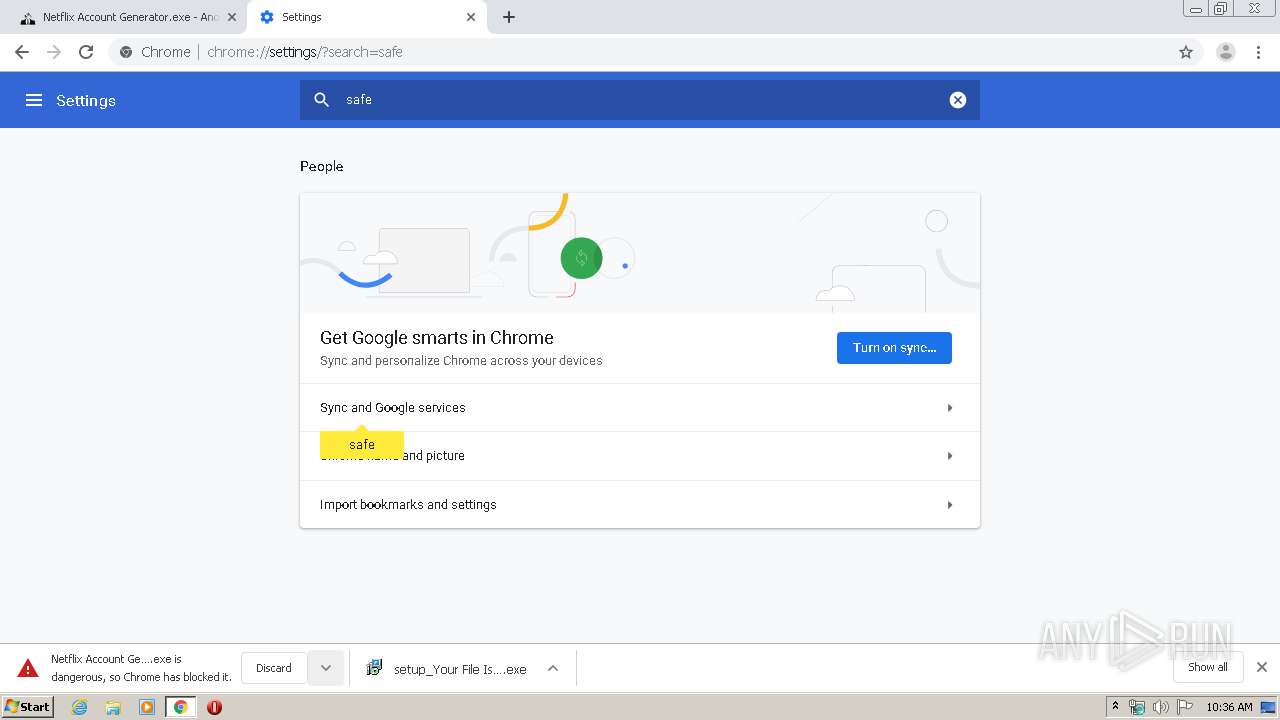The image size is (1280, 720).
Task: Reload the current page
Action: (x=86, y=52)
